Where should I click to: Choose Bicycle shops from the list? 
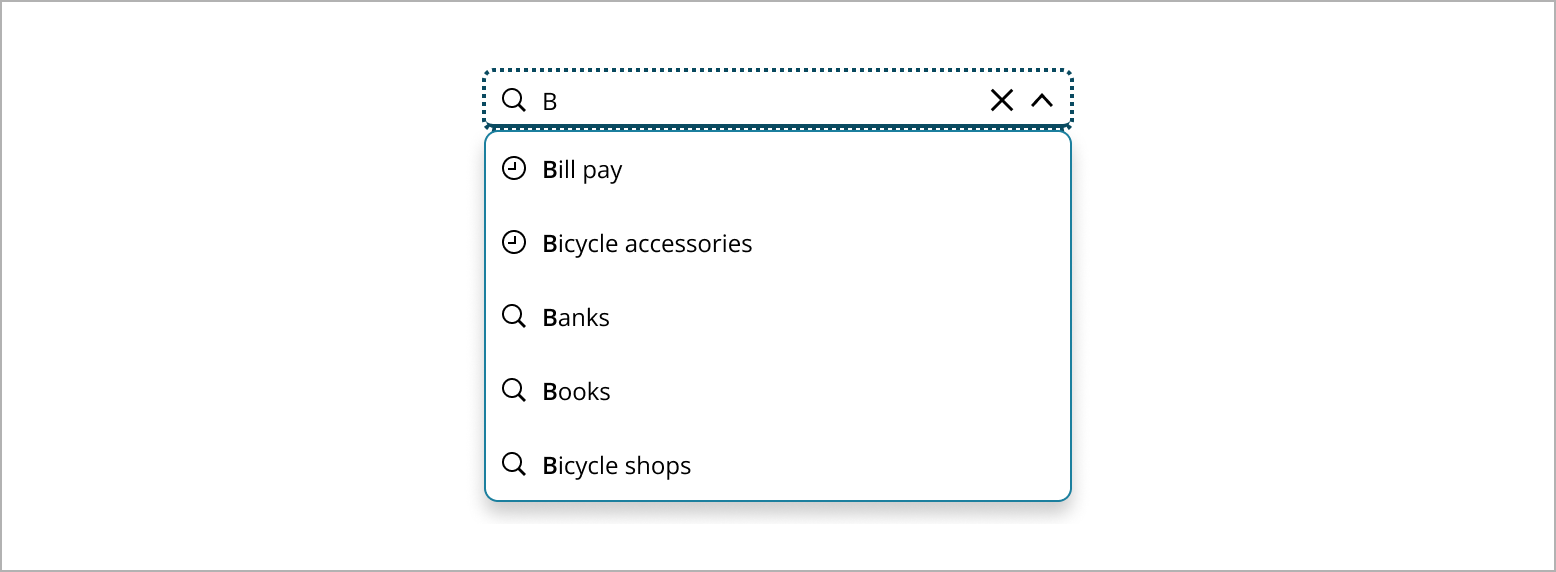617,466
